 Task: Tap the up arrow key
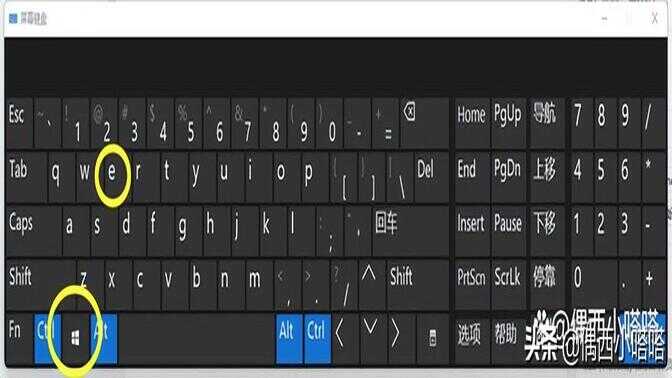point(369,273)
